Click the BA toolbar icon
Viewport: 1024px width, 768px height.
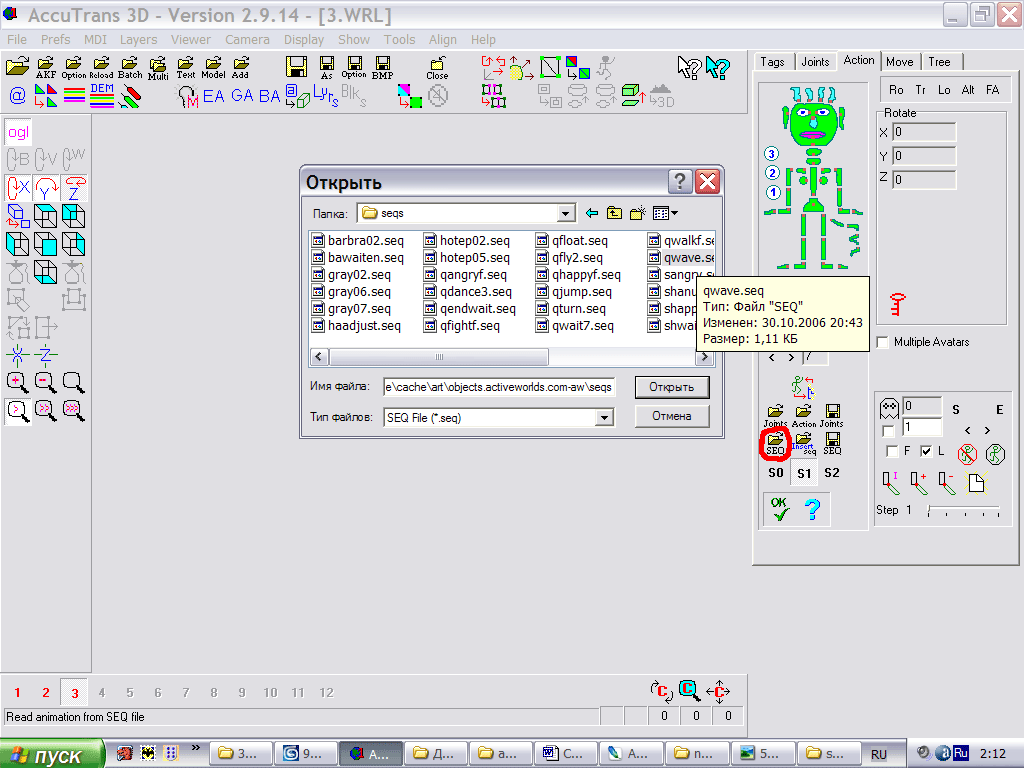(x=269, y=96)
